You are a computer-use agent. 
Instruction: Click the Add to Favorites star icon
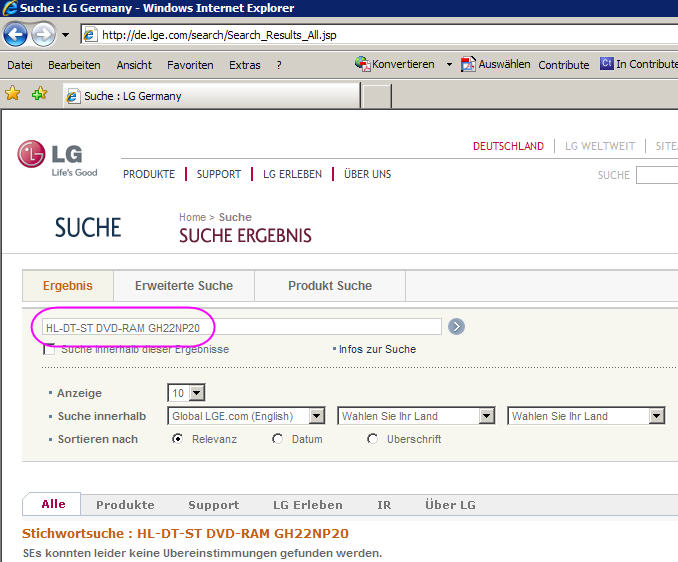coord(39,93)
